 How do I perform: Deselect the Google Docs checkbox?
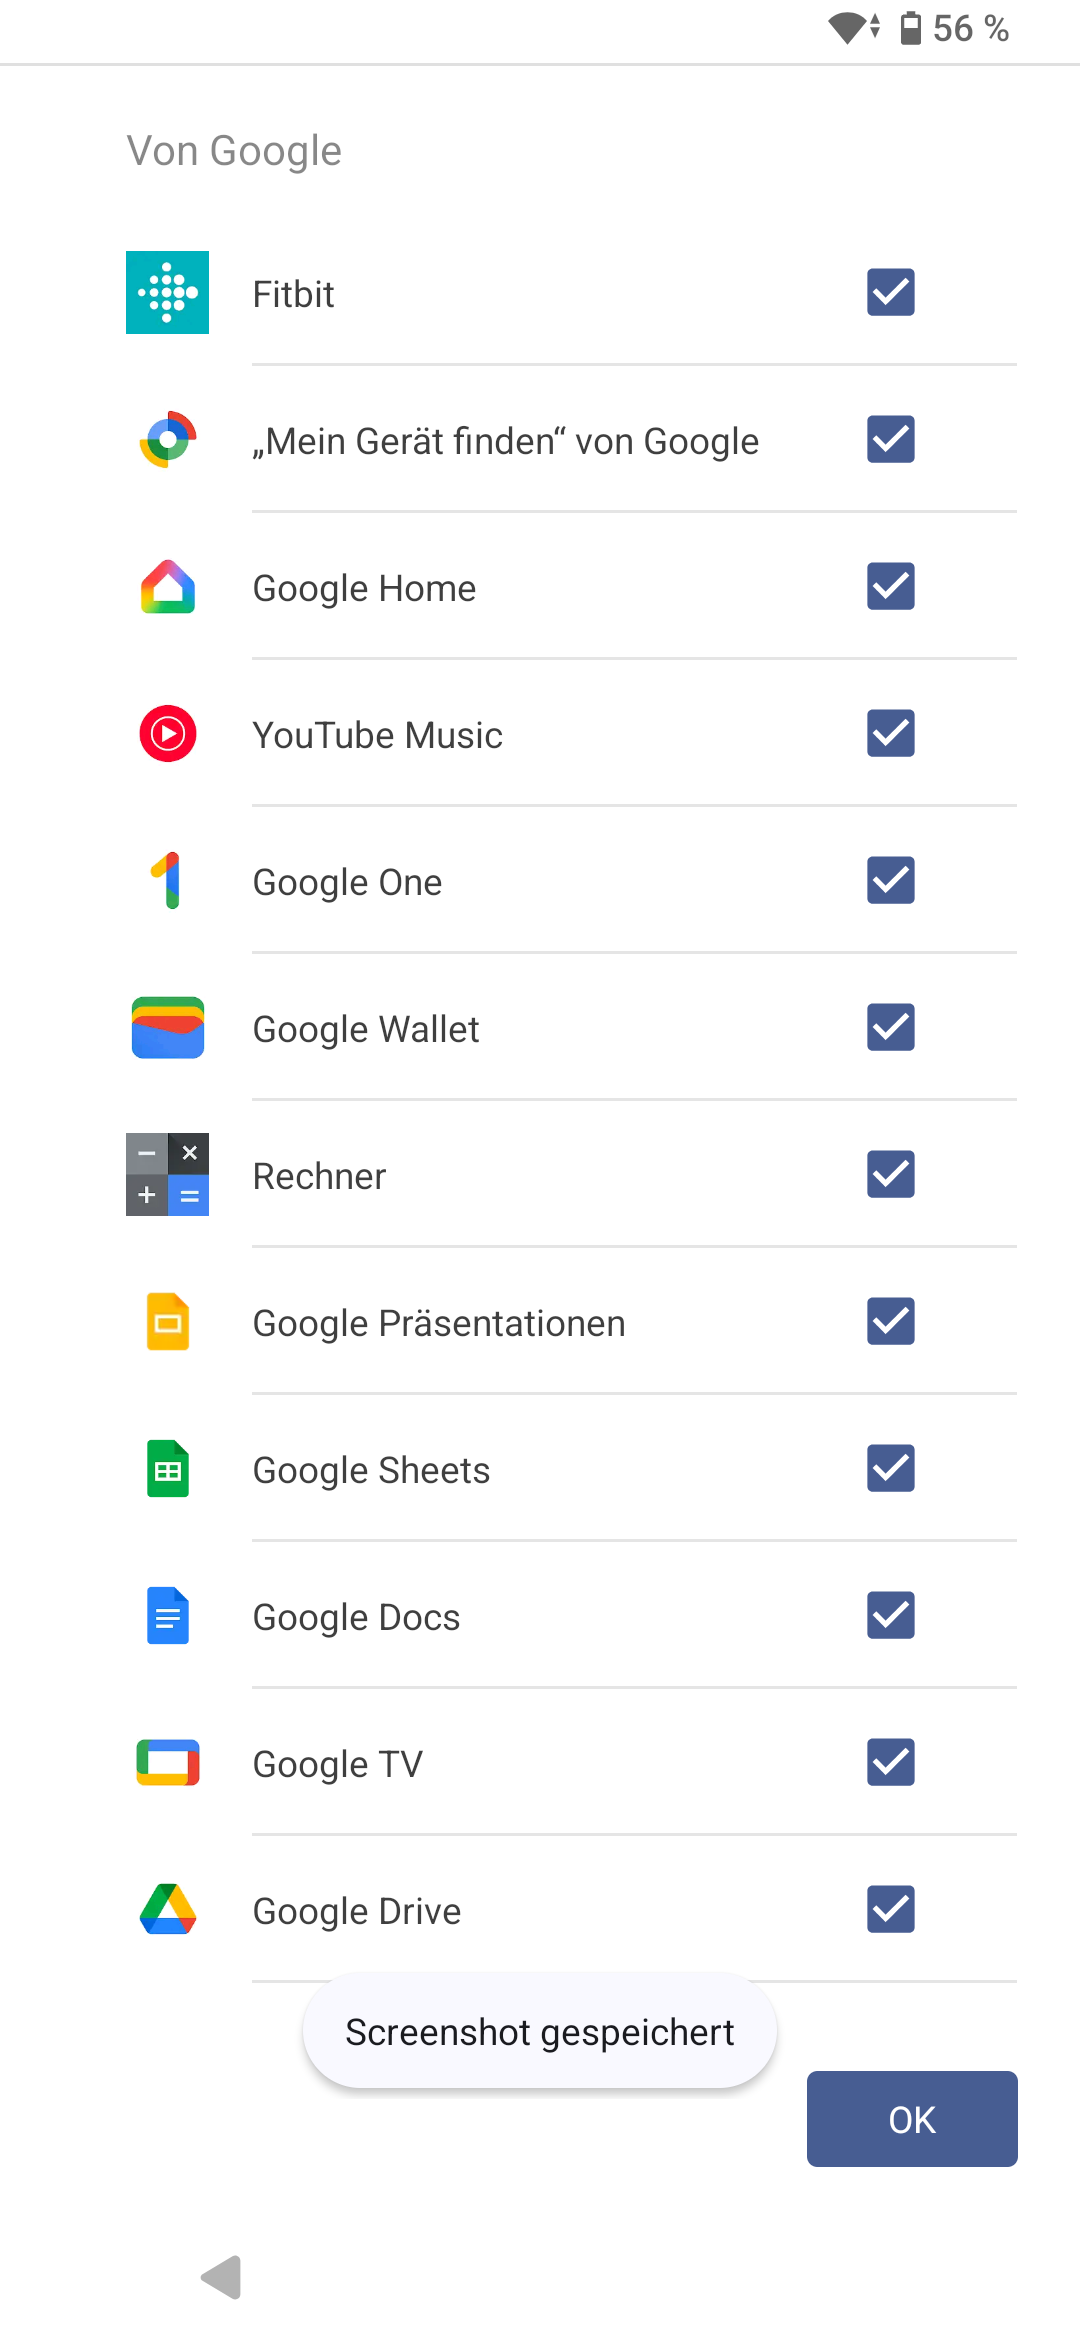pos(890,1616)
